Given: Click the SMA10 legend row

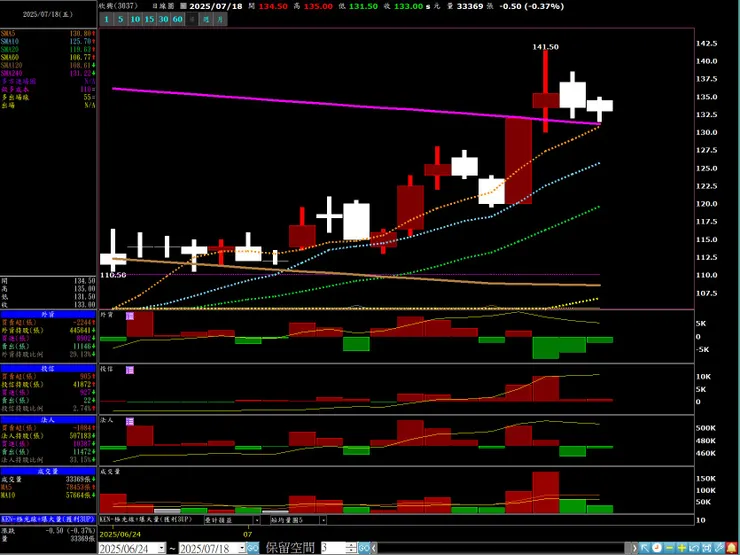Looking at the screenshot, I should 48,42.
